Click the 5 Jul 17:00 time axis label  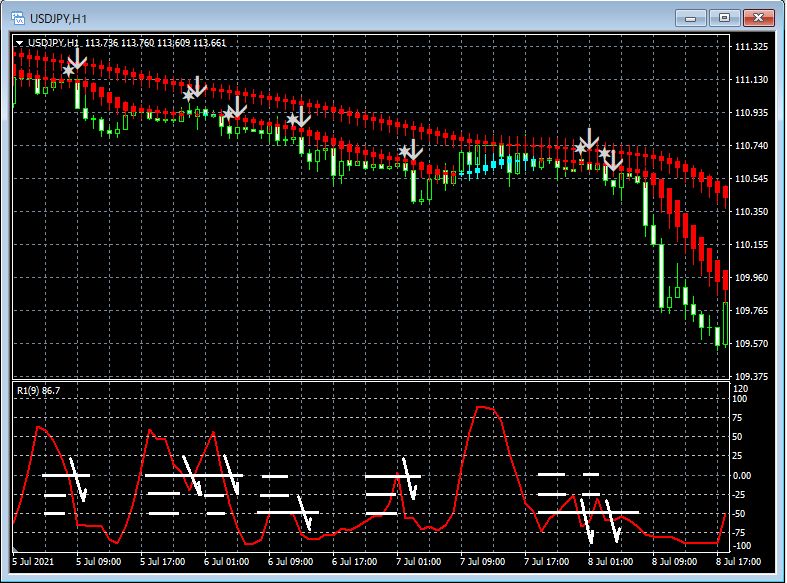pos(163,561)
